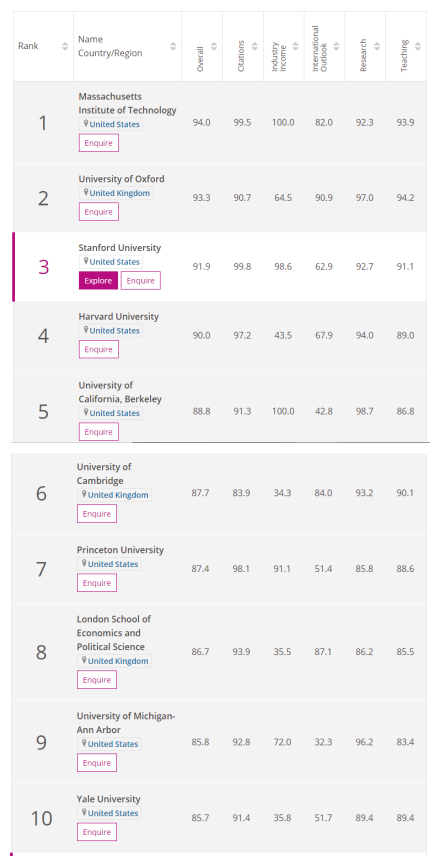This screenshot has height=866, width=440.
Task: Sort by International Outlook arrows
Action: click(x=336, y=46)
